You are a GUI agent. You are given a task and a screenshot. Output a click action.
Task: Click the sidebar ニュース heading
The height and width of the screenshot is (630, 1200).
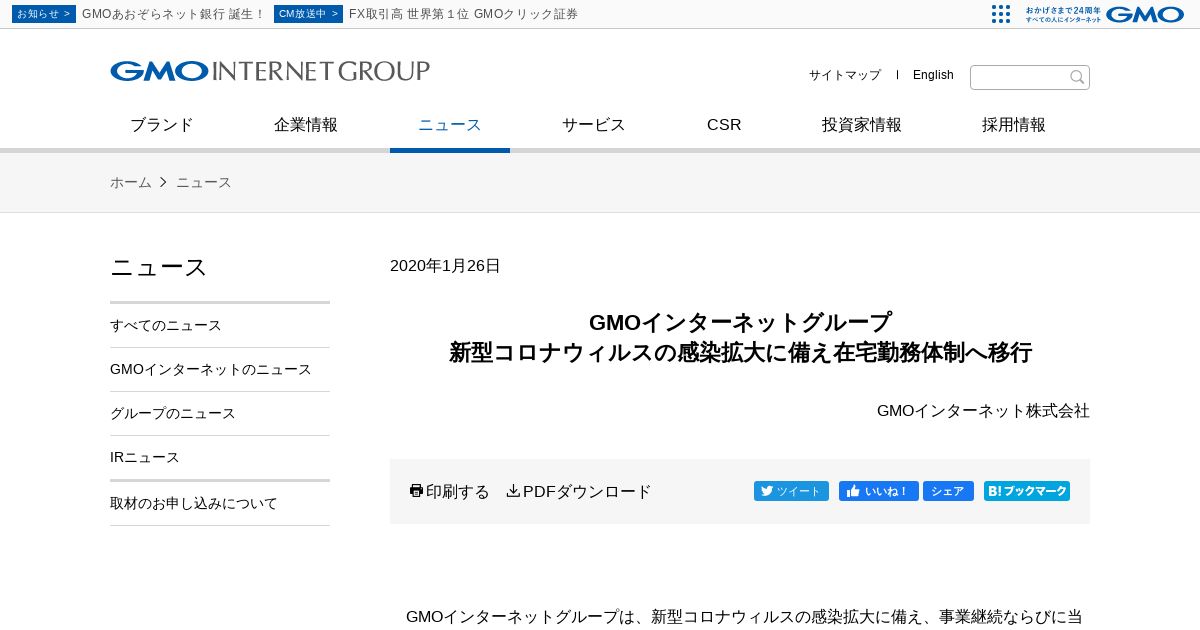point(158,267)
